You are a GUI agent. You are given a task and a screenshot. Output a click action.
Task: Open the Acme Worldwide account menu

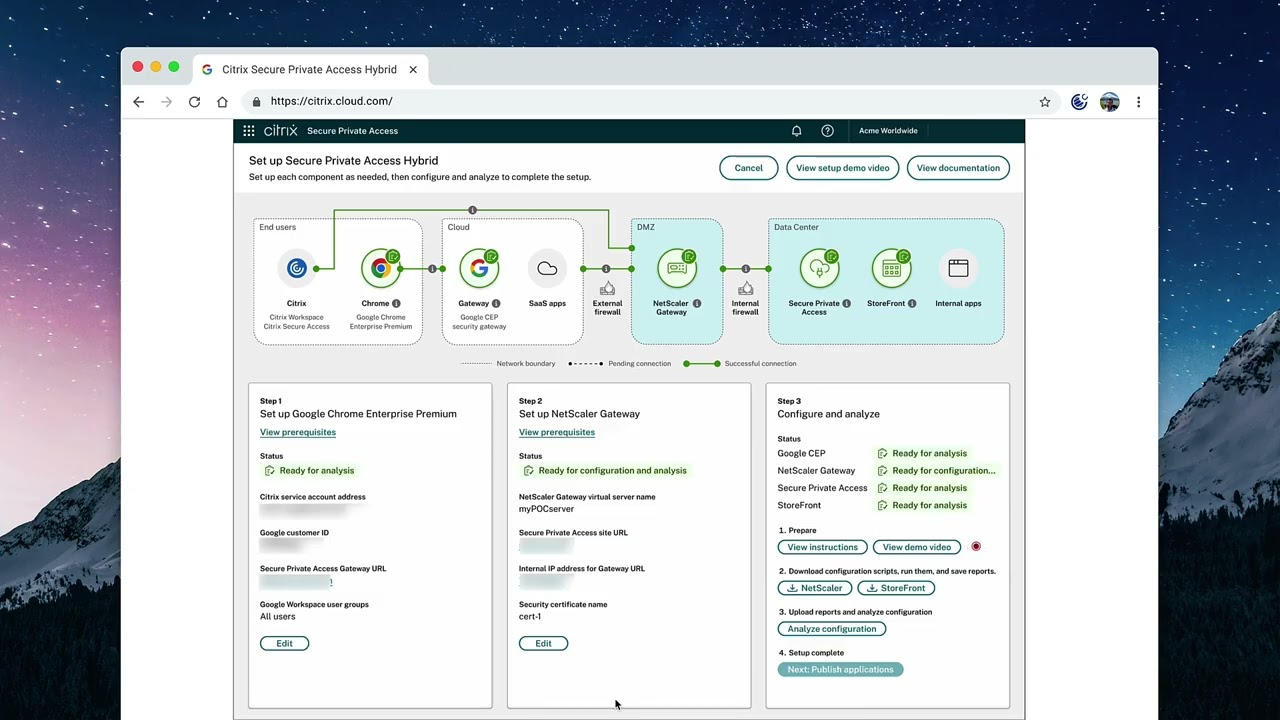[x=888, y=131]
